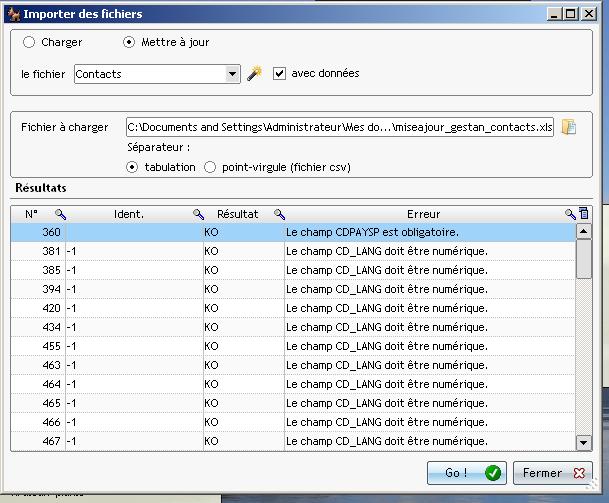609x503 pixels.
Task: Sort by the Erreur column header
Action: click(423, 214)
